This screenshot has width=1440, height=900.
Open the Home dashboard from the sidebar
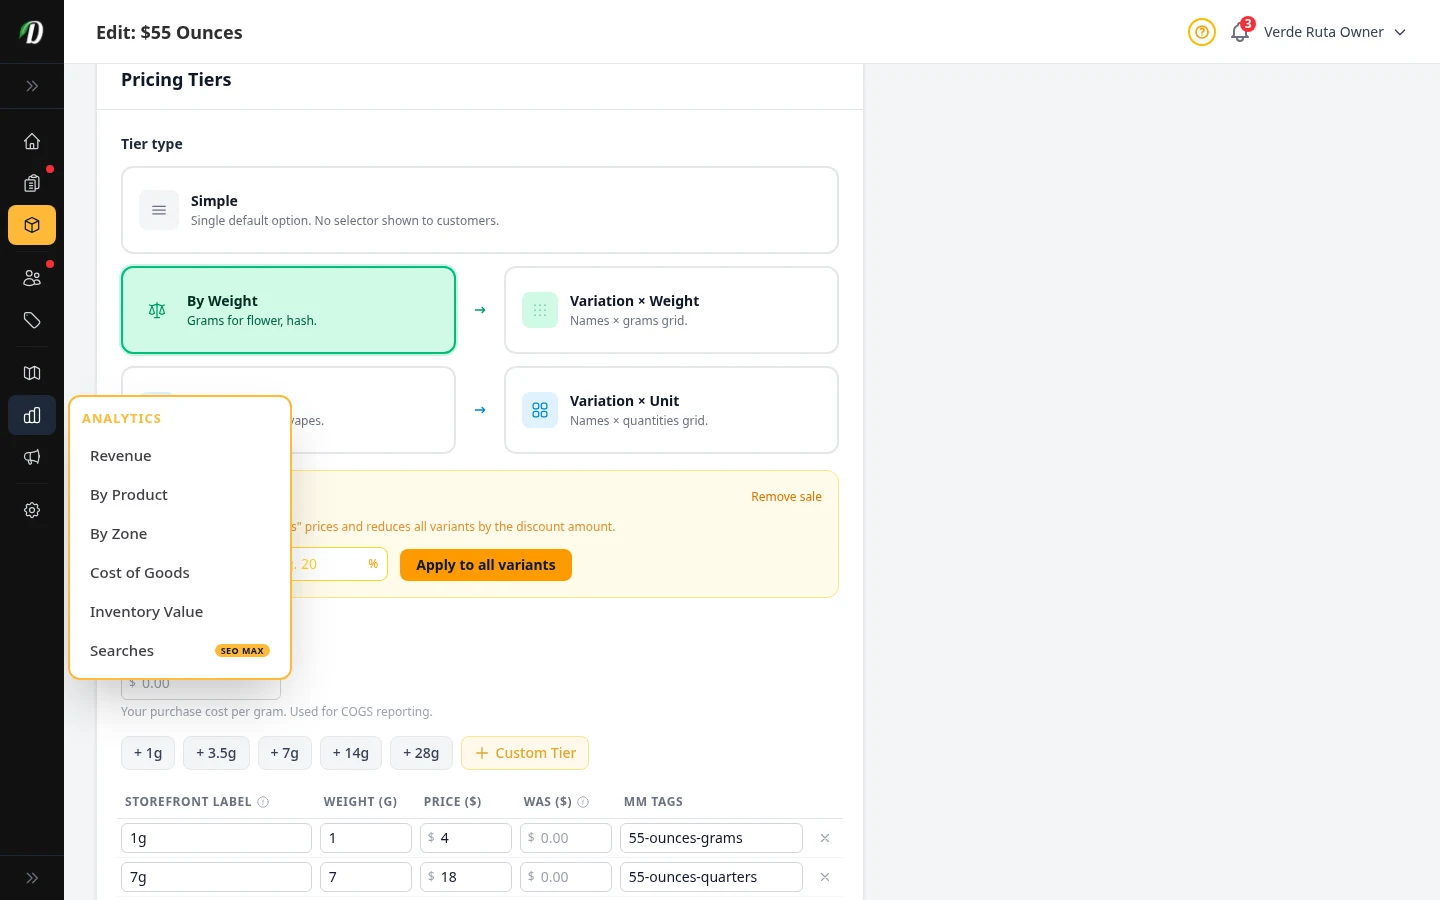point(32,141)
